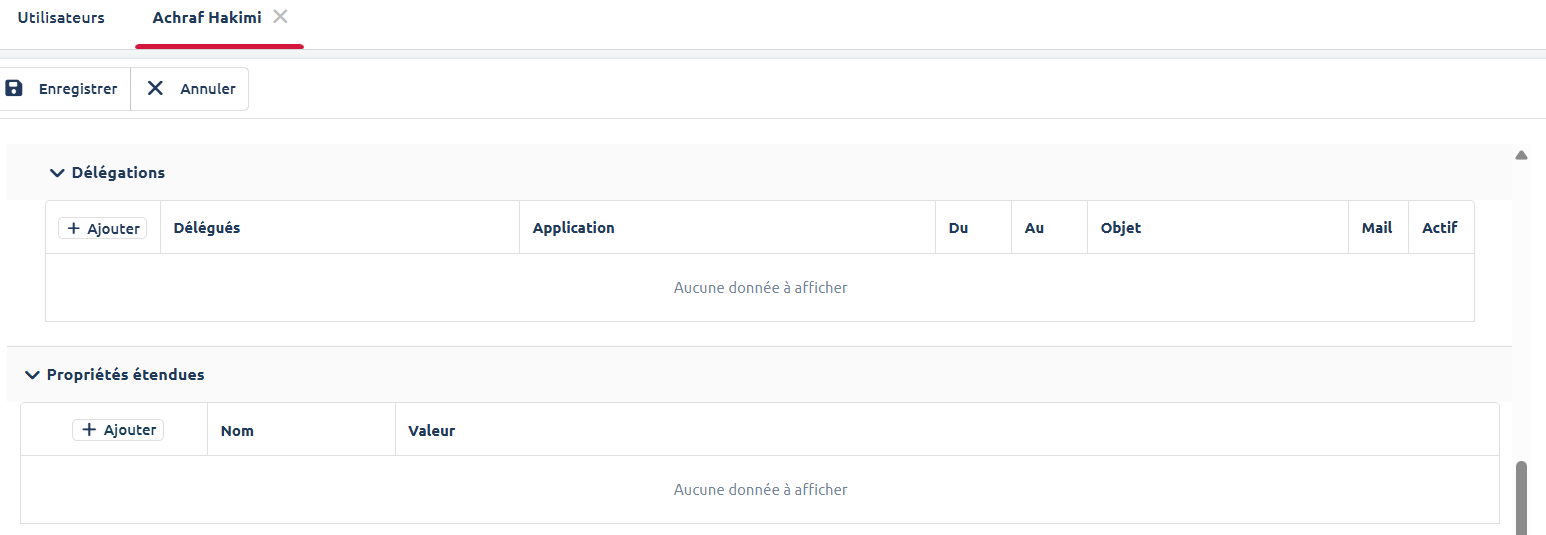
Task: Close the Achraf Hakimi tab
Action: [x=281, y=17]
